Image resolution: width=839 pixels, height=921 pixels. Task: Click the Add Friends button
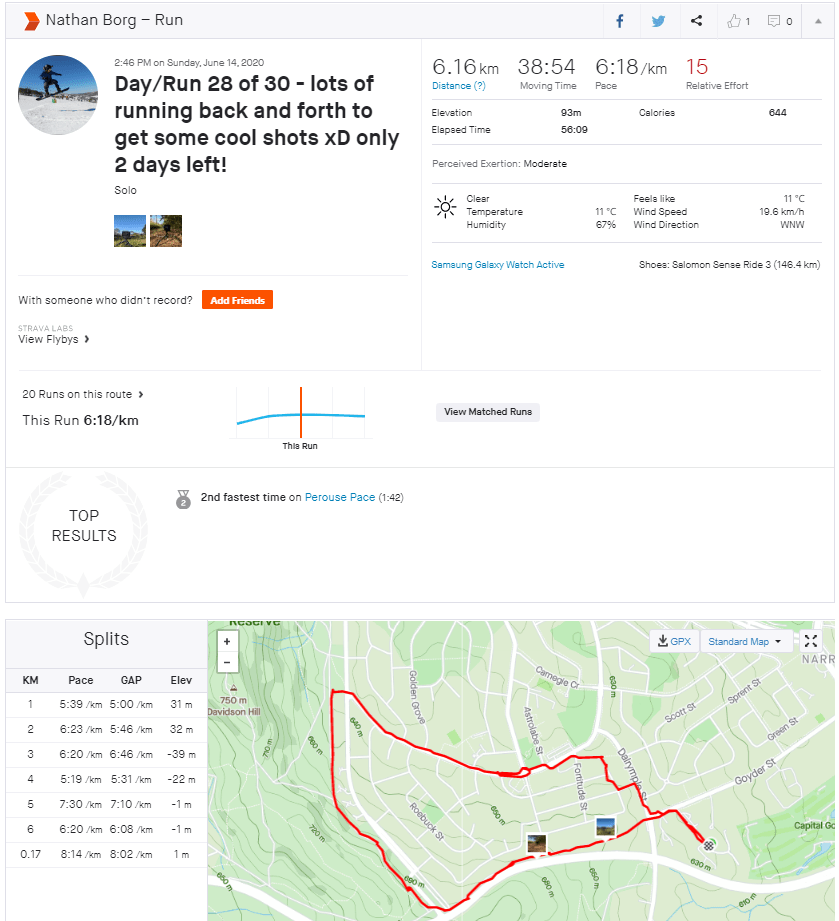[237, 300]
